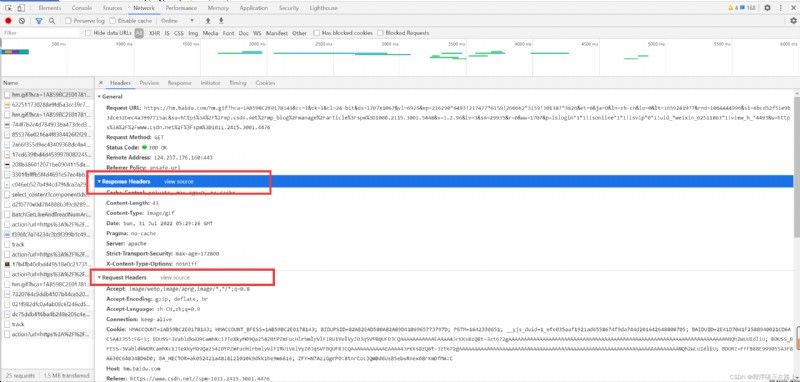Image resolution: width=800 pixels, height=382 pixels.
Task: Filter requests by Other
Action: tap(299, 33)
